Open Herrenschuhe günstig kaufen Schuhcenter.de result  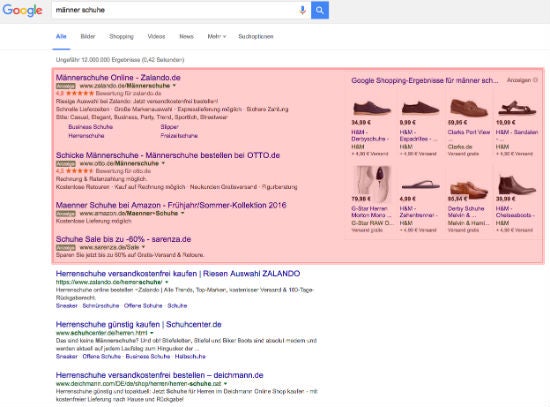coord(139,325)
